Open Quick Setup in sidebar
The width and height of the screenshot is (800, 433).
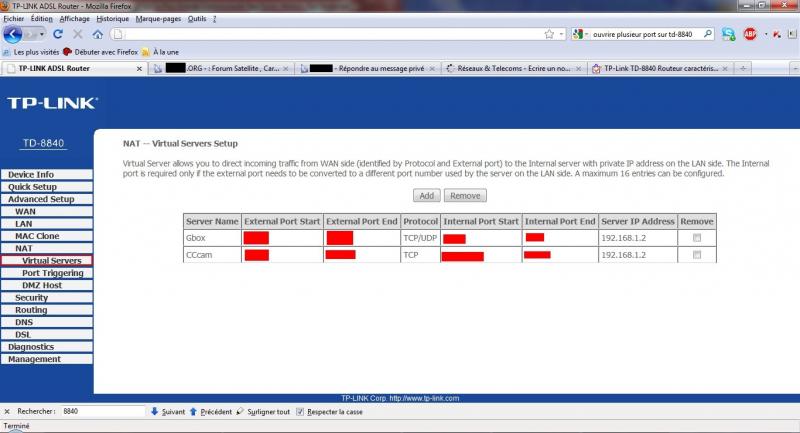tap(46, 187)
